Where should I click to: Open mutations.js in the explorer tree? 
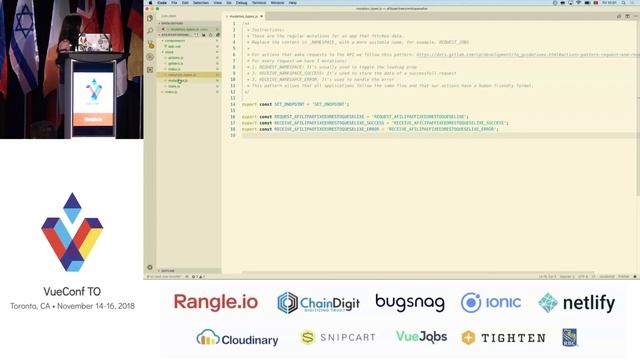tap(189, 80)
